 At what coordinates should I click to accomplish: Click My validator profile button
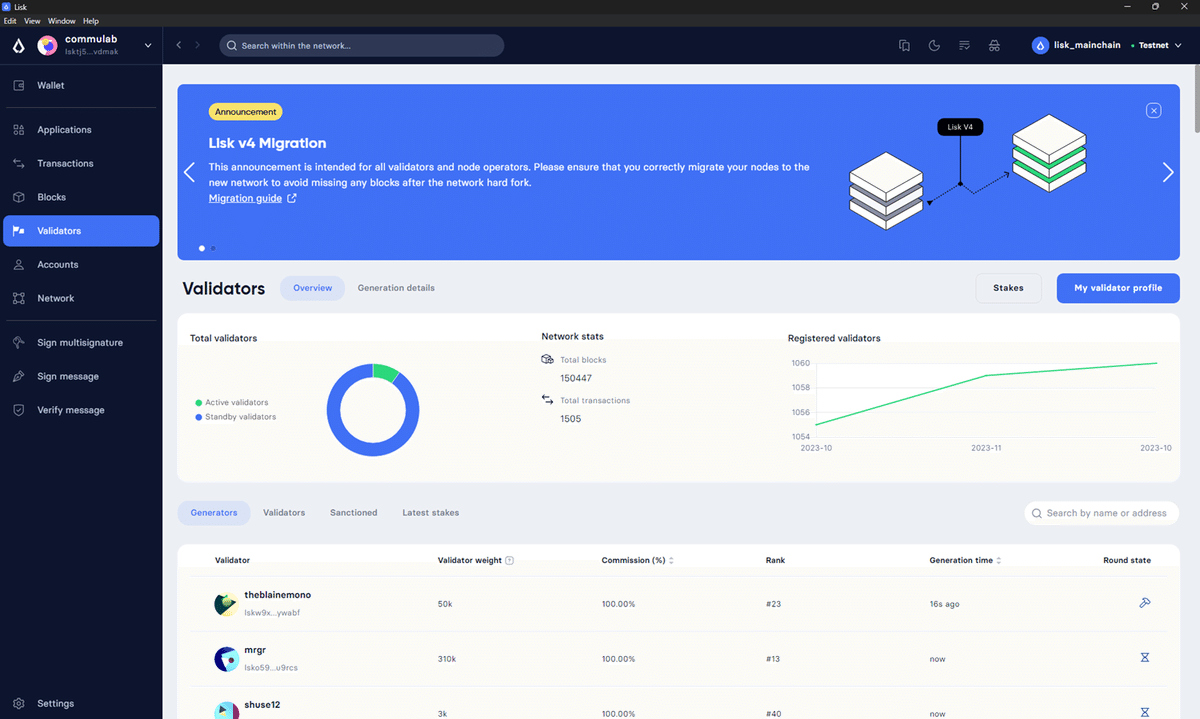pyautogui.click(x=1118, y=288)
